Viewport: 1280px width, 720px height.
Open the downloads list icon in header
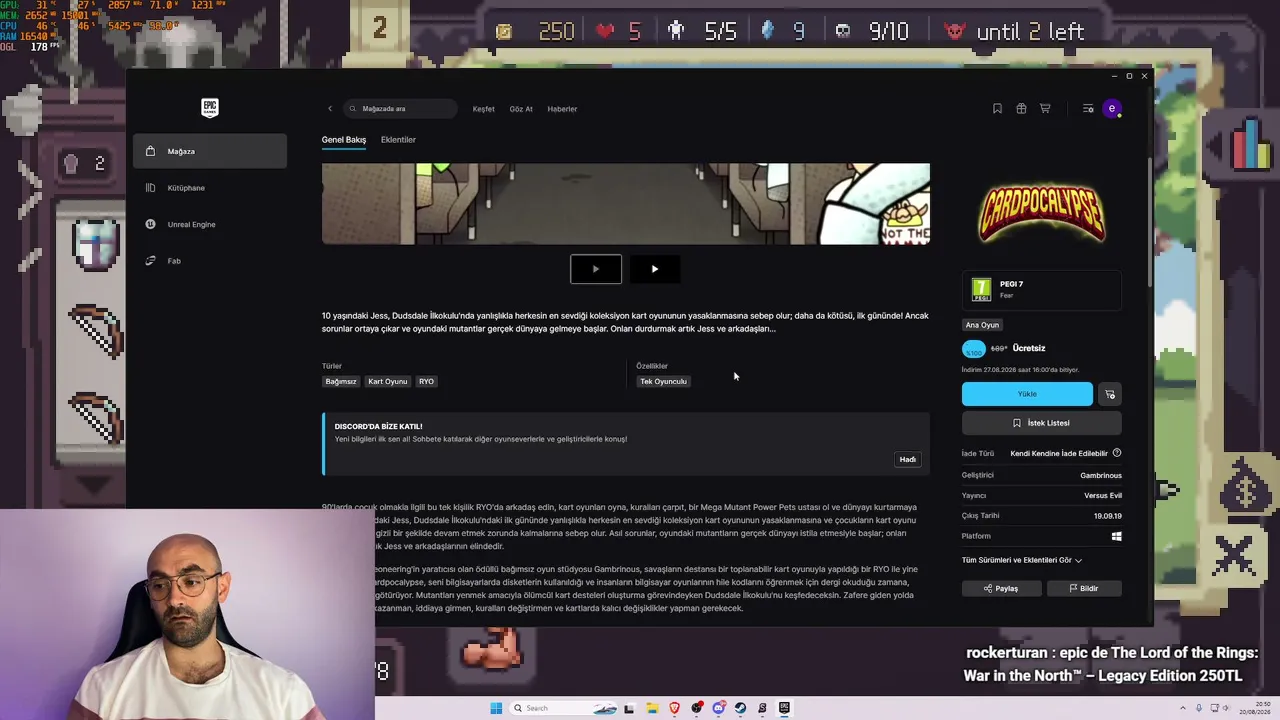(1088, 109)
